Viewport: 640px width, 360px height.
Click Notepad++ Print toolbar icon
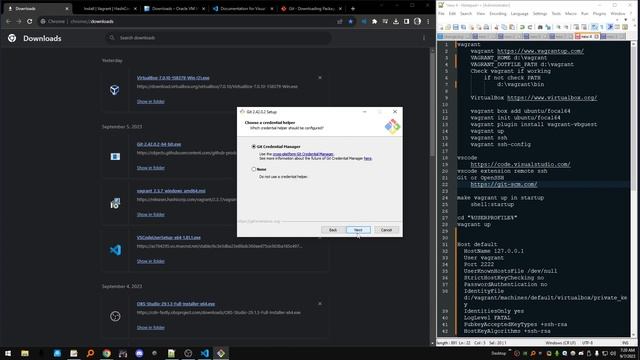486,27
